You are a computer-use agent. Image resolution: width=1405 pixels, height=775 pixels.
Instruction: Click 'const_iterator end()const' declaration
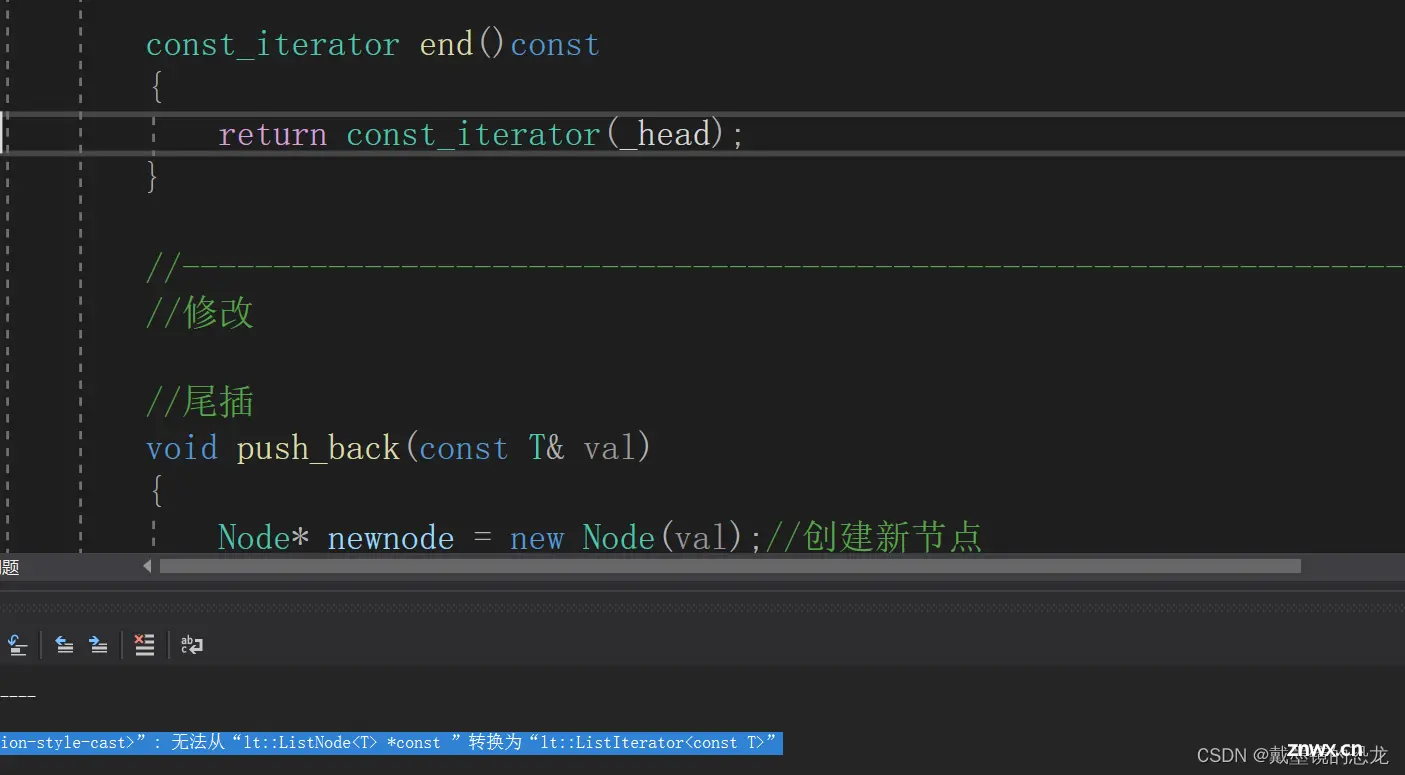[373, 45]
